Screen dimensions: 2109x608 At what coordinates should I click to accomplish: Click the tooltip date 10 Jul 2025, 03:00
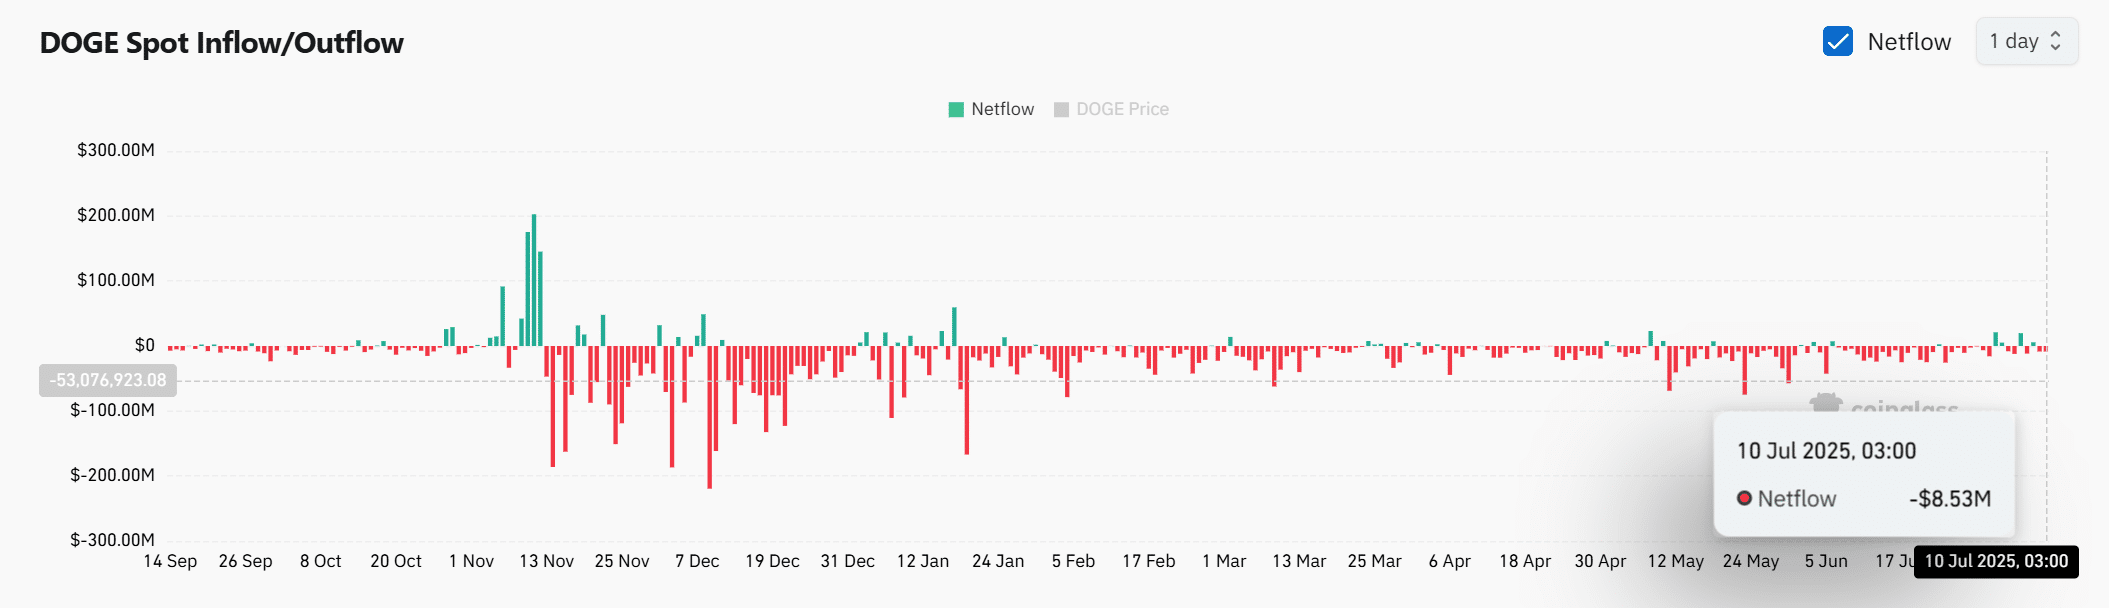pyautogui.click(x=1826, y=451)
